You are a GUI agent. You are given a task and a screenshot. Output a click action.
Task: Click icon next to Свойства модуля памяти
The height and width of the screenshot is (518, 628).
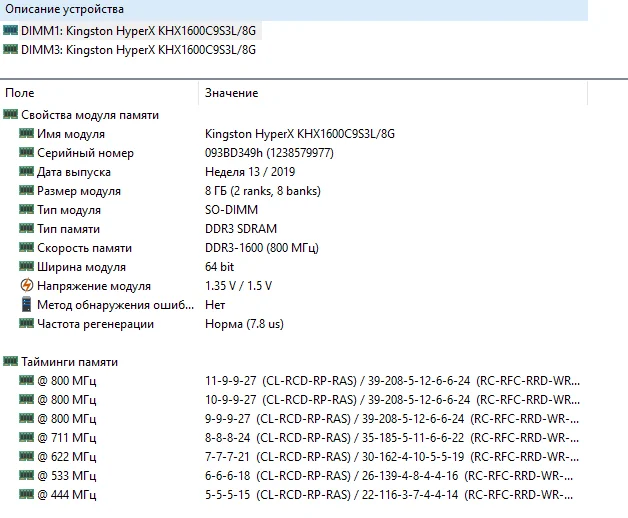pyautogui.click(x=10, y=114)
